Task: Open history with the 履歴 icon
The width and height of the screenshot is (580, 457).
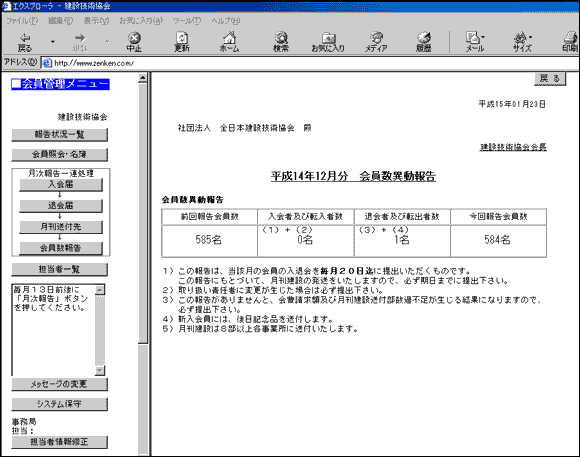Action: point(424,42)
